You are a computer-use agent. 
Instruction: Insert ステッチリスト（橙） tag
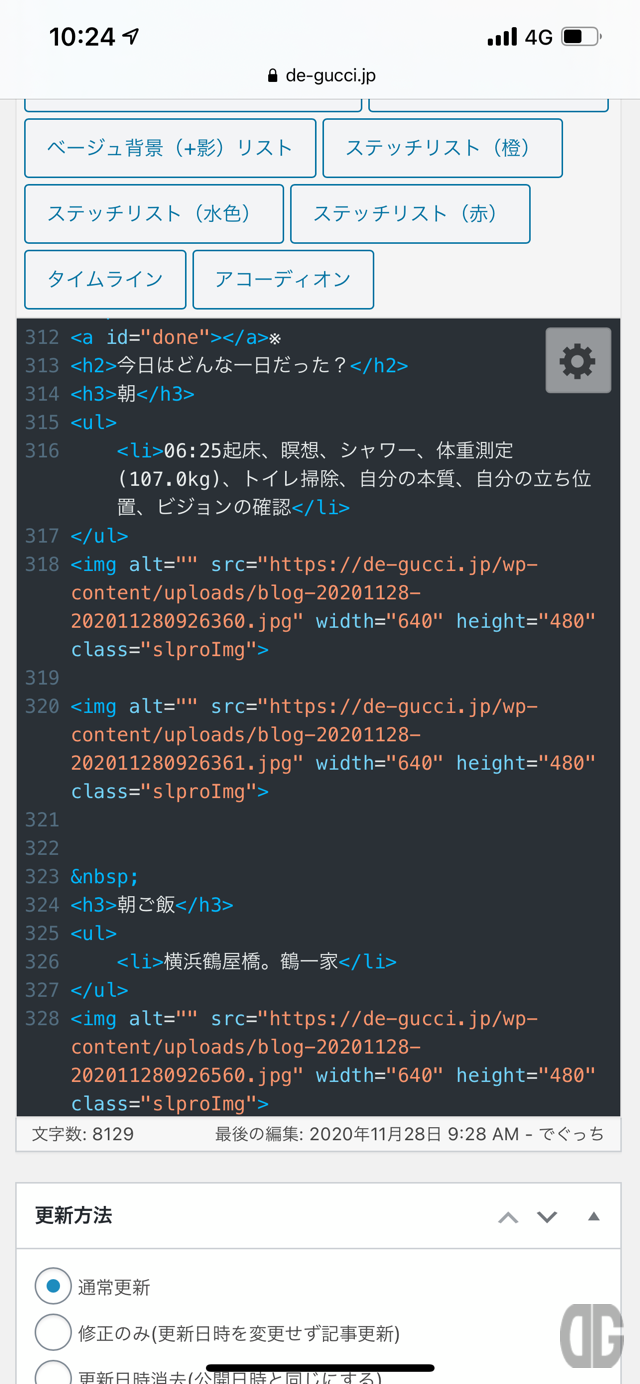coord(443,148)
